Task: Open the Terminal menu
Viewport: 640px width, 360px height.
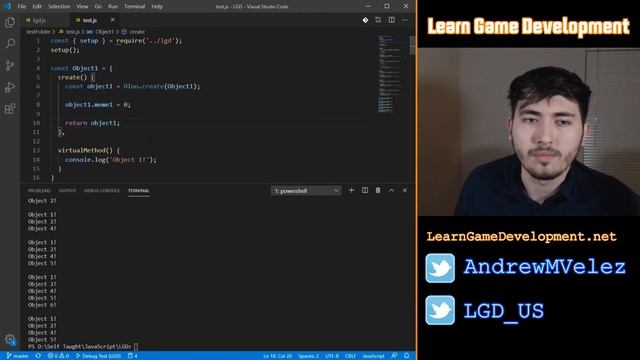Action: tap(134, 7)
